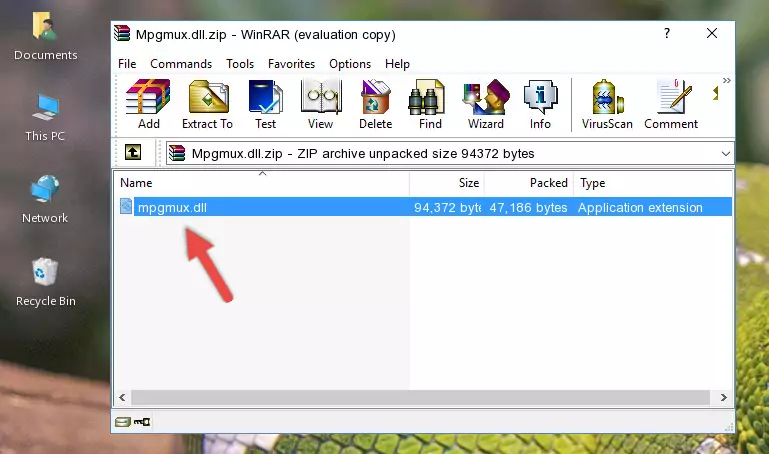Open the archive path dropdown
Image resolution: width=769 pixels, height=454 pixels.
point(725,153)
